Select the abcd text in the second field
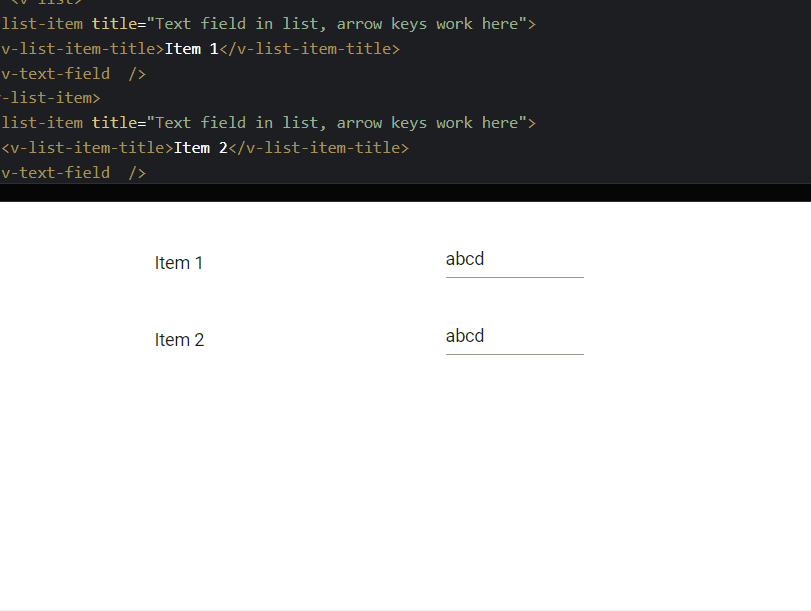 pos(464,335)
